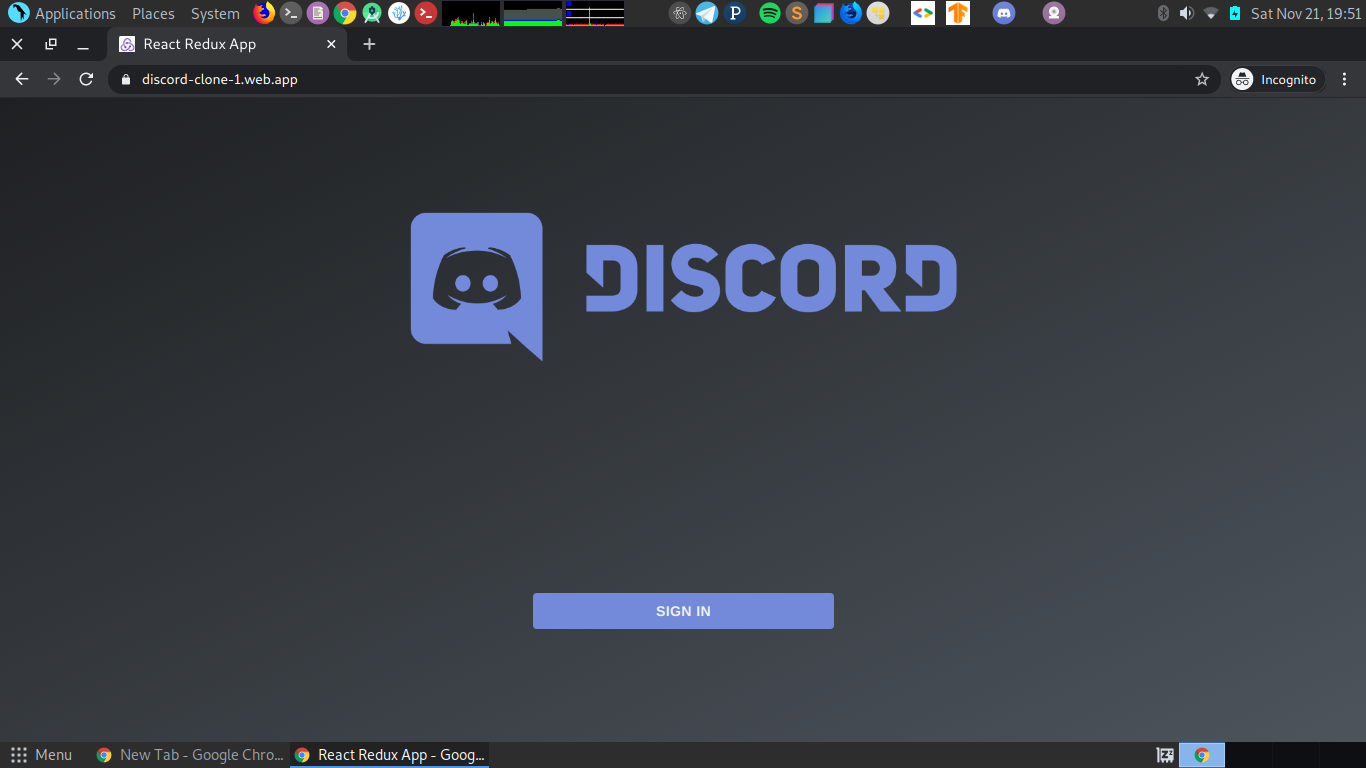Select the active Chrome workspace in switcher
Viewport: 1366px width, 768px height.
tap(1202, 755)
